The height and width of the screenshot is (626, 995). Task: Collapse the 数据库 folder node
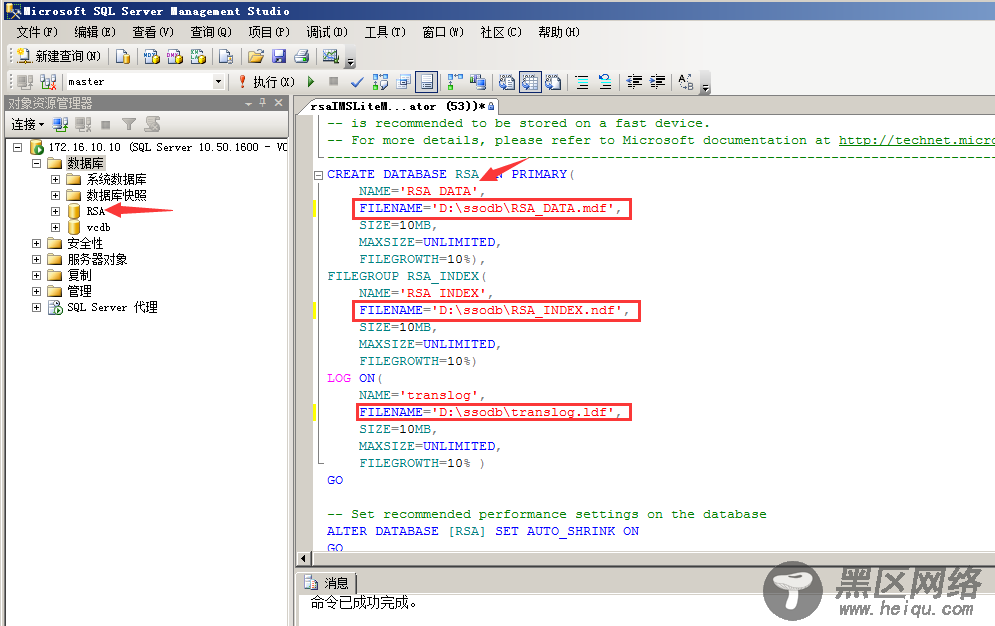(x=37, y=163)
